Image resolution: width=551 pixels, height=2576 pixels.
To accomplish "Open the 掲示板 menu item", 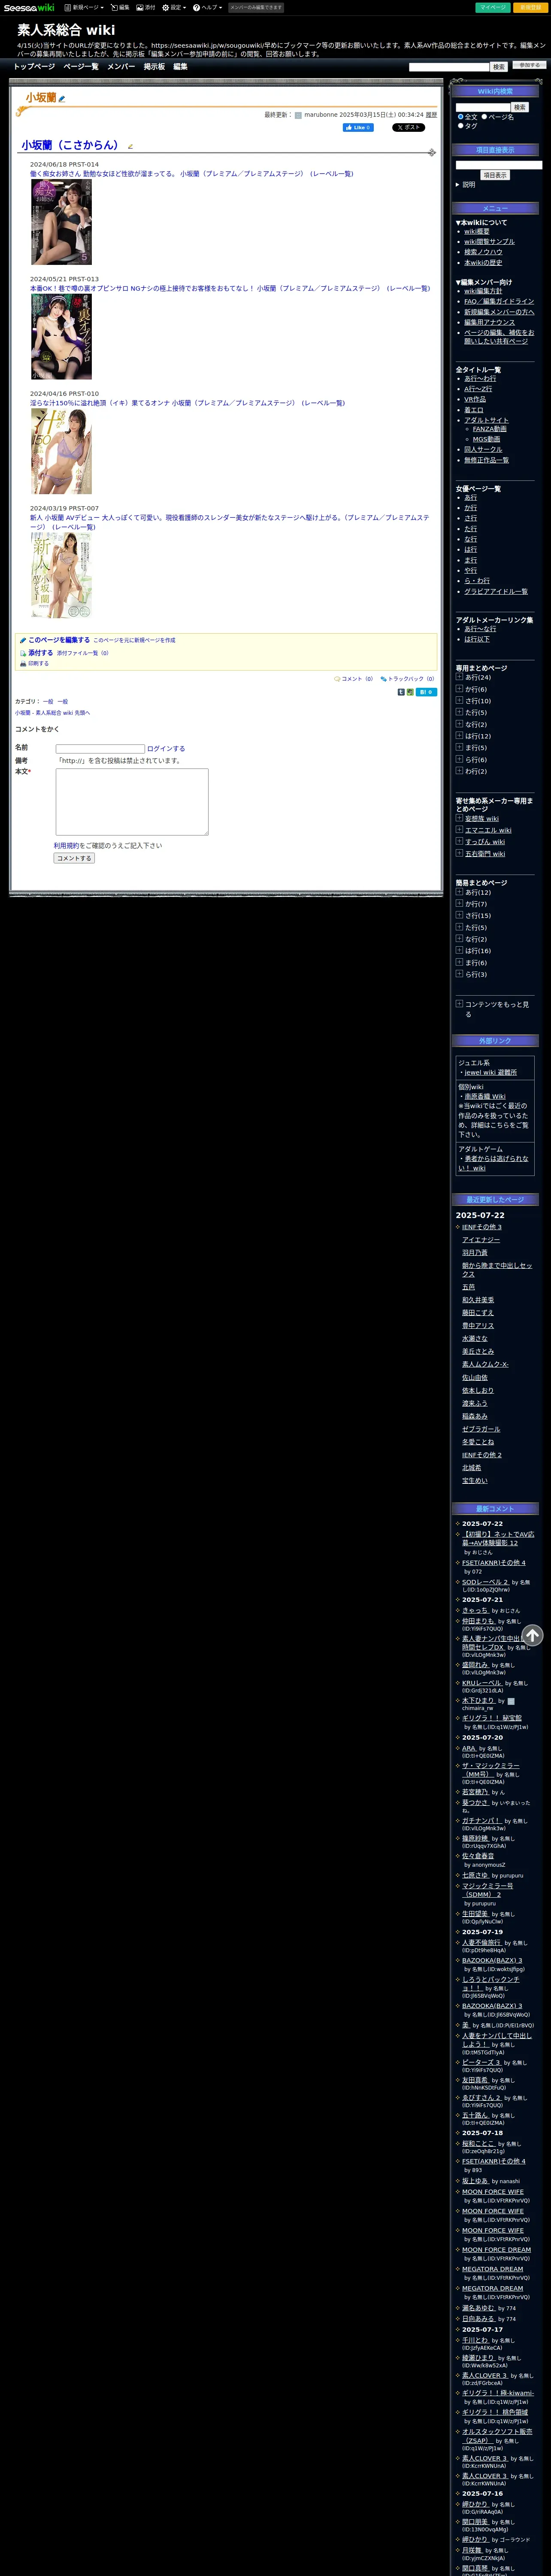I will pyautogui.click(x=154, y=67).
